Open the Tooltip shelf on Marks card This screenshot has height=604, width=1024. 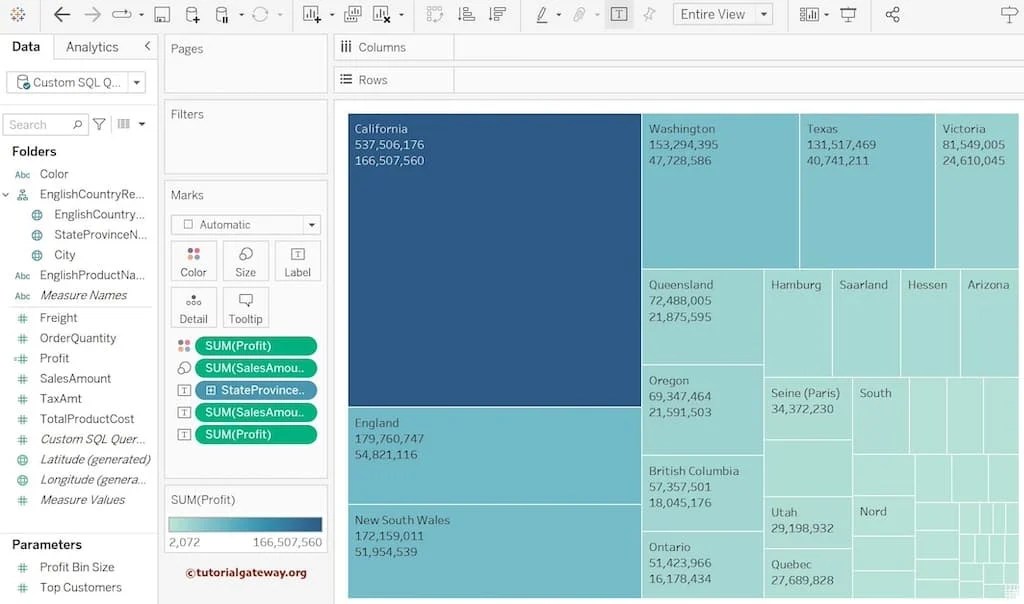(245, 307)
